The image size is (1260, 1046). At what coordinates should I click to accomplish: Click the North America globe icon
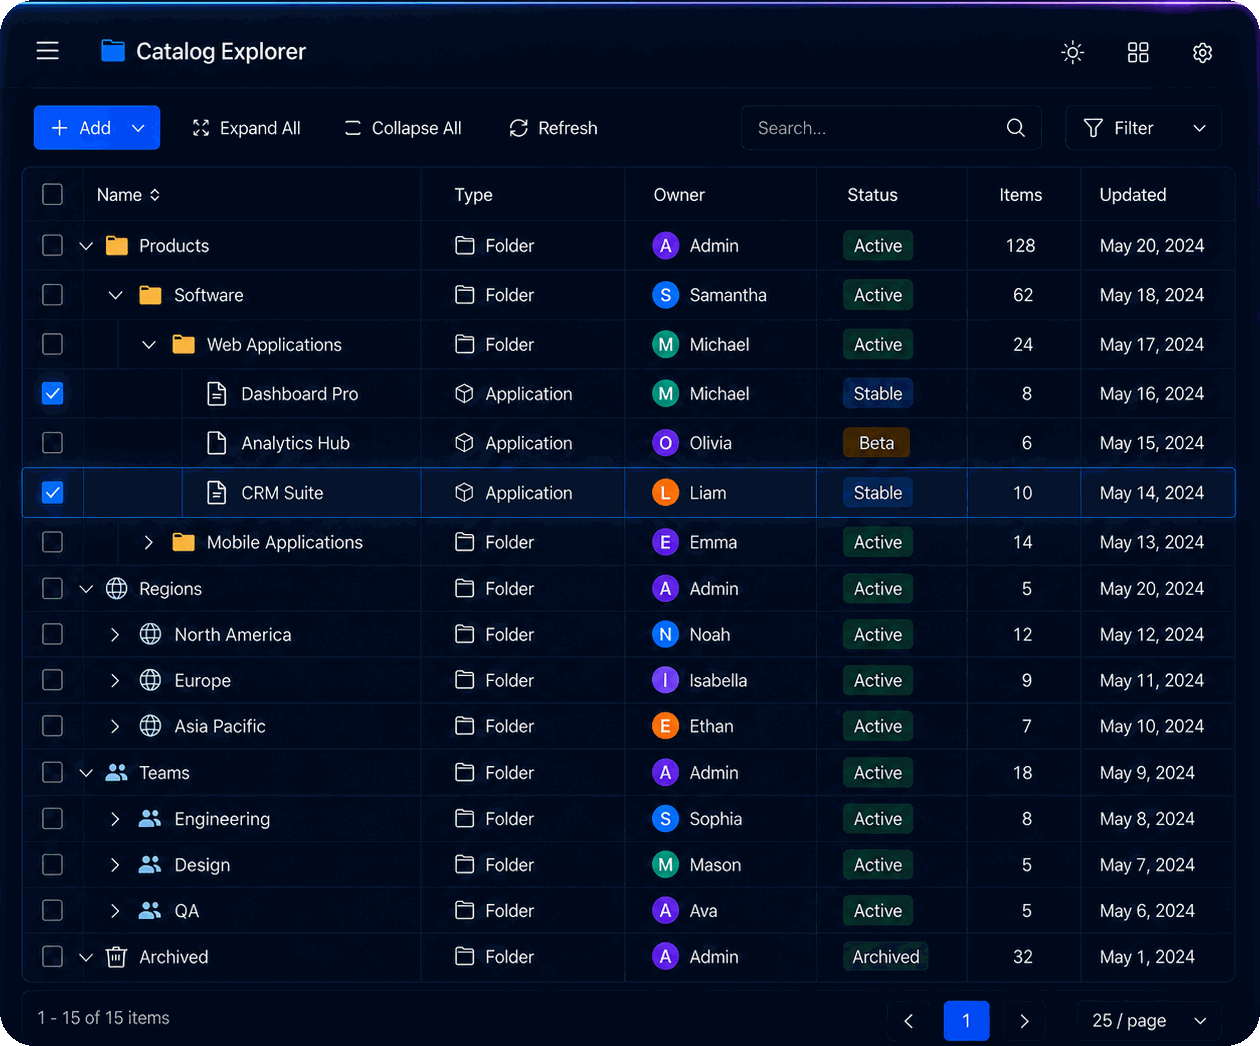tap(151, 635)
